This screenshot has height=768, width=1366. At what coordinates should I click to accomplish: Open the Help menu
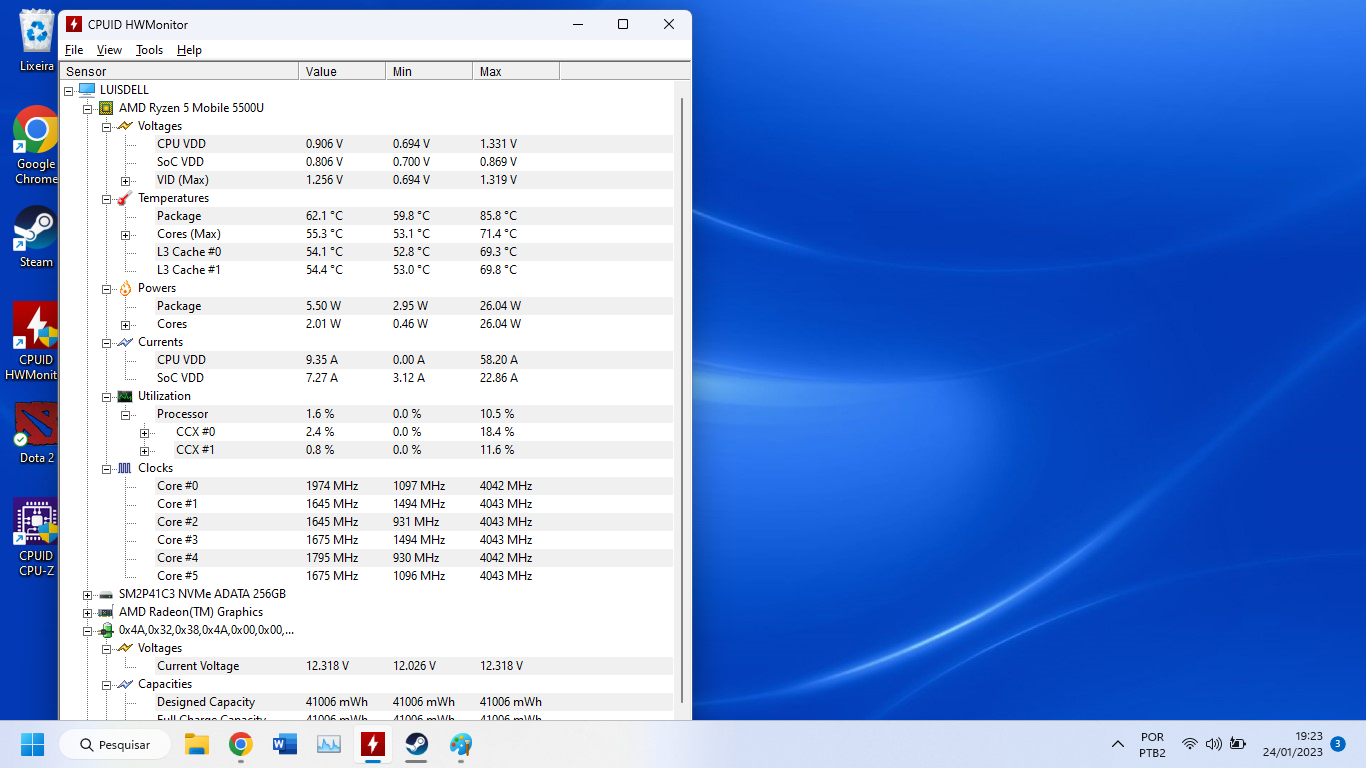click(x=189, y=50)
